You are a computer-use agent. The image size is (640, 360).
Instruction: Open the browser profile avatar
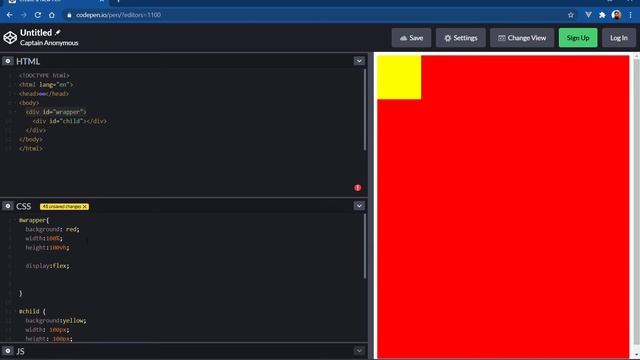(616, 15)
